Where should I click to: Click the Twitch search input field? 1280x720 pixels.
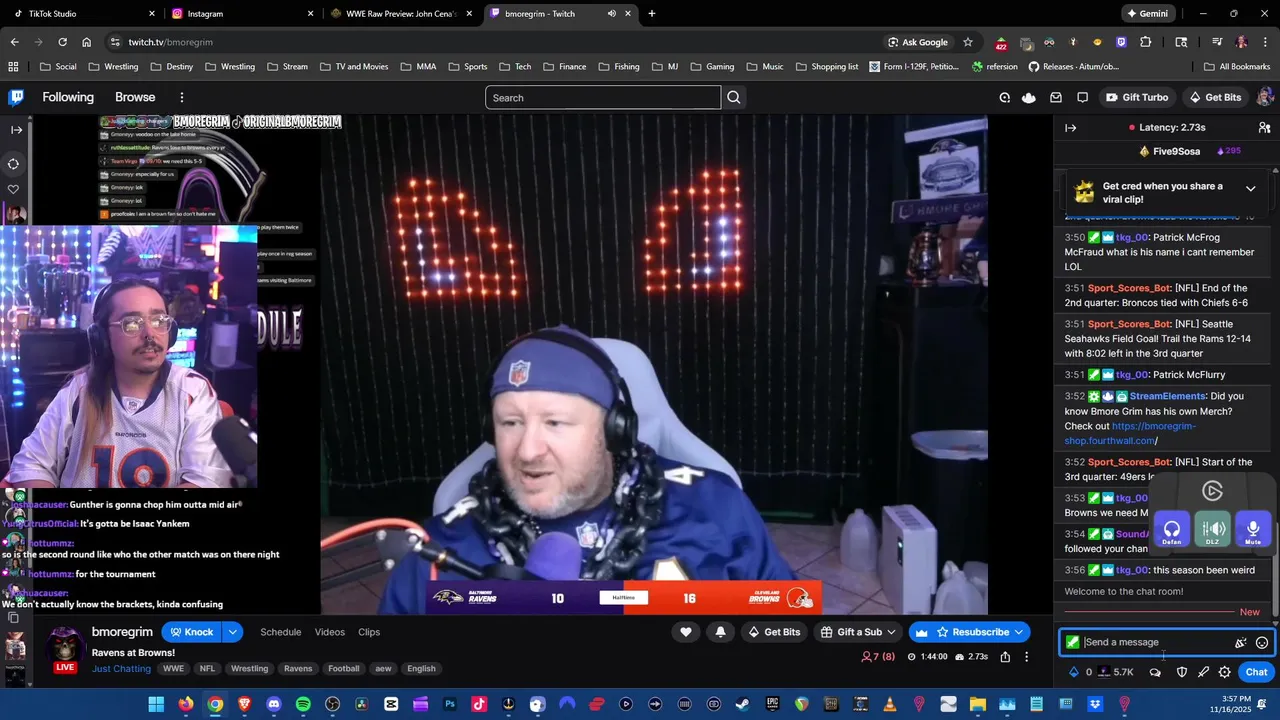pyautogui.click(x=603, y=97)
